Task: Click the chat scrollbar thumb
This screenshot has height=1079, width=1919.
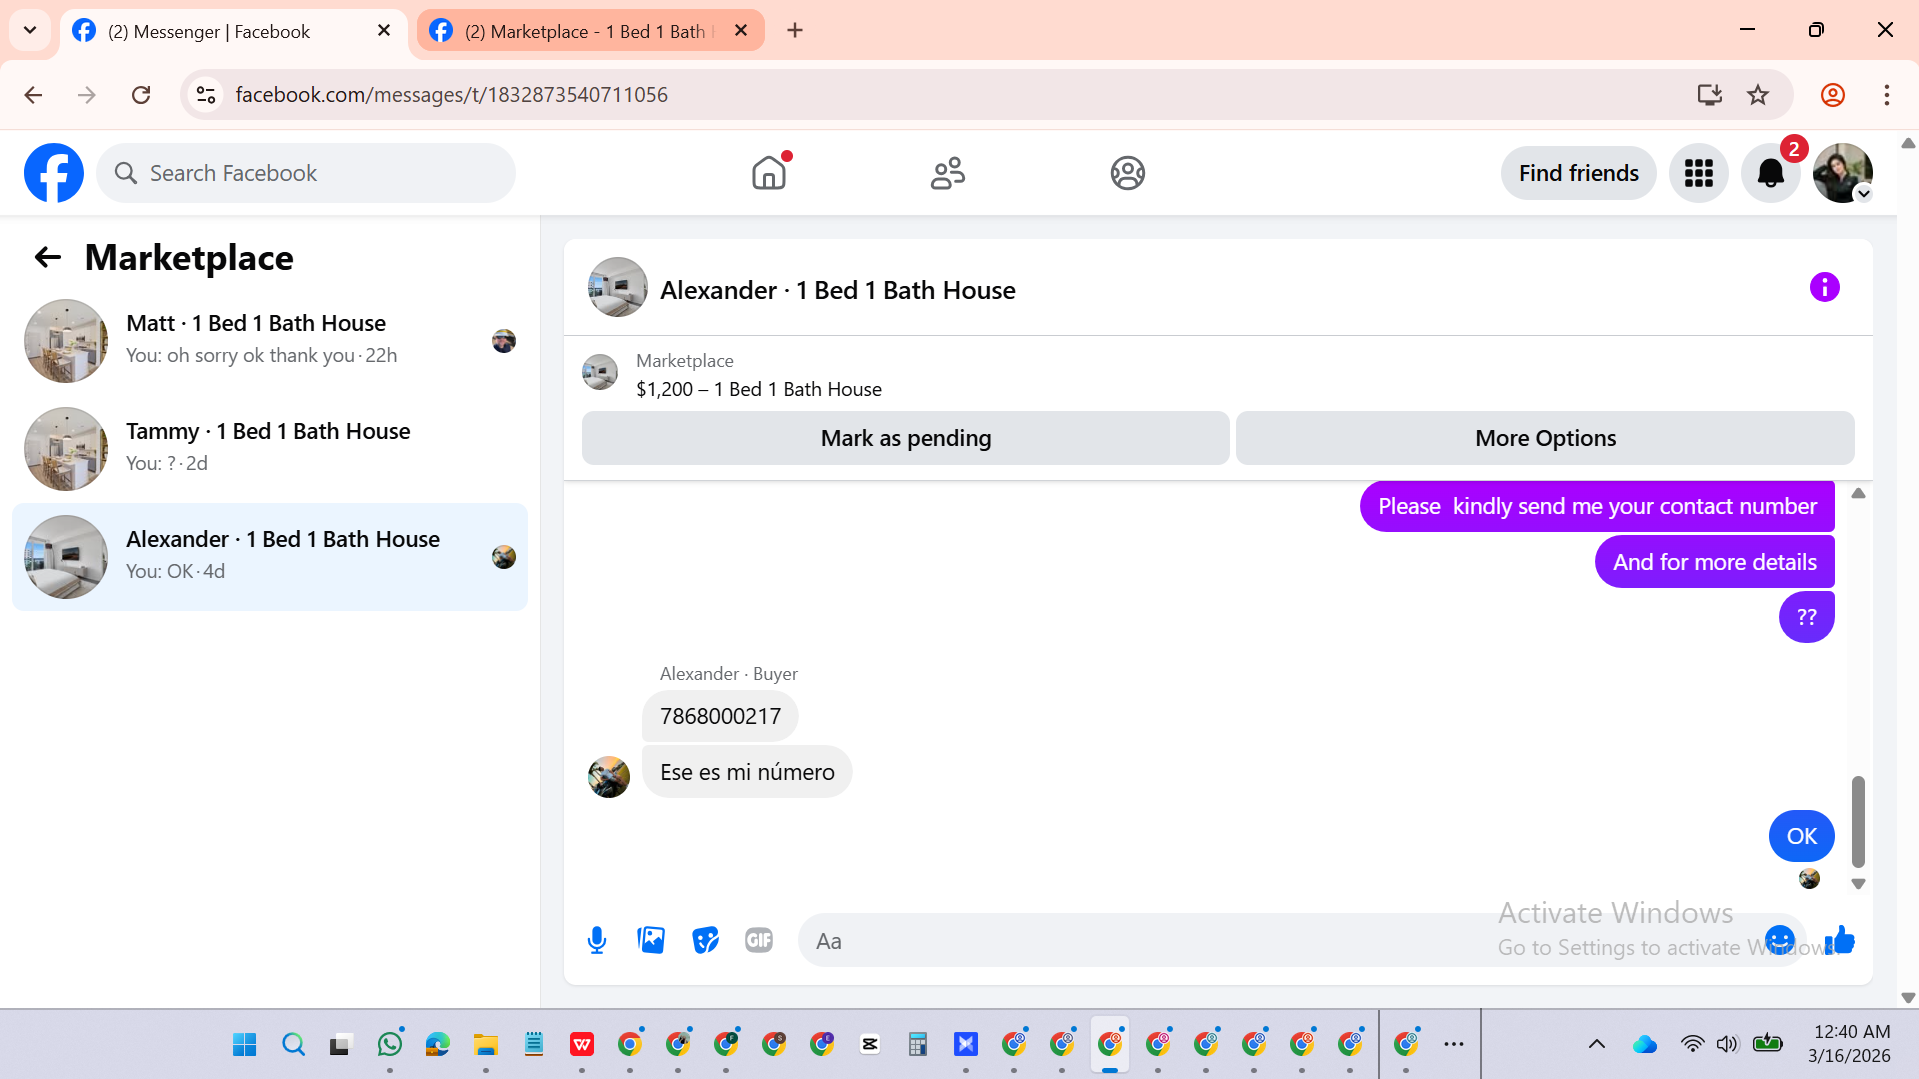Action: pyautogui.click(x=1858, y=821)
